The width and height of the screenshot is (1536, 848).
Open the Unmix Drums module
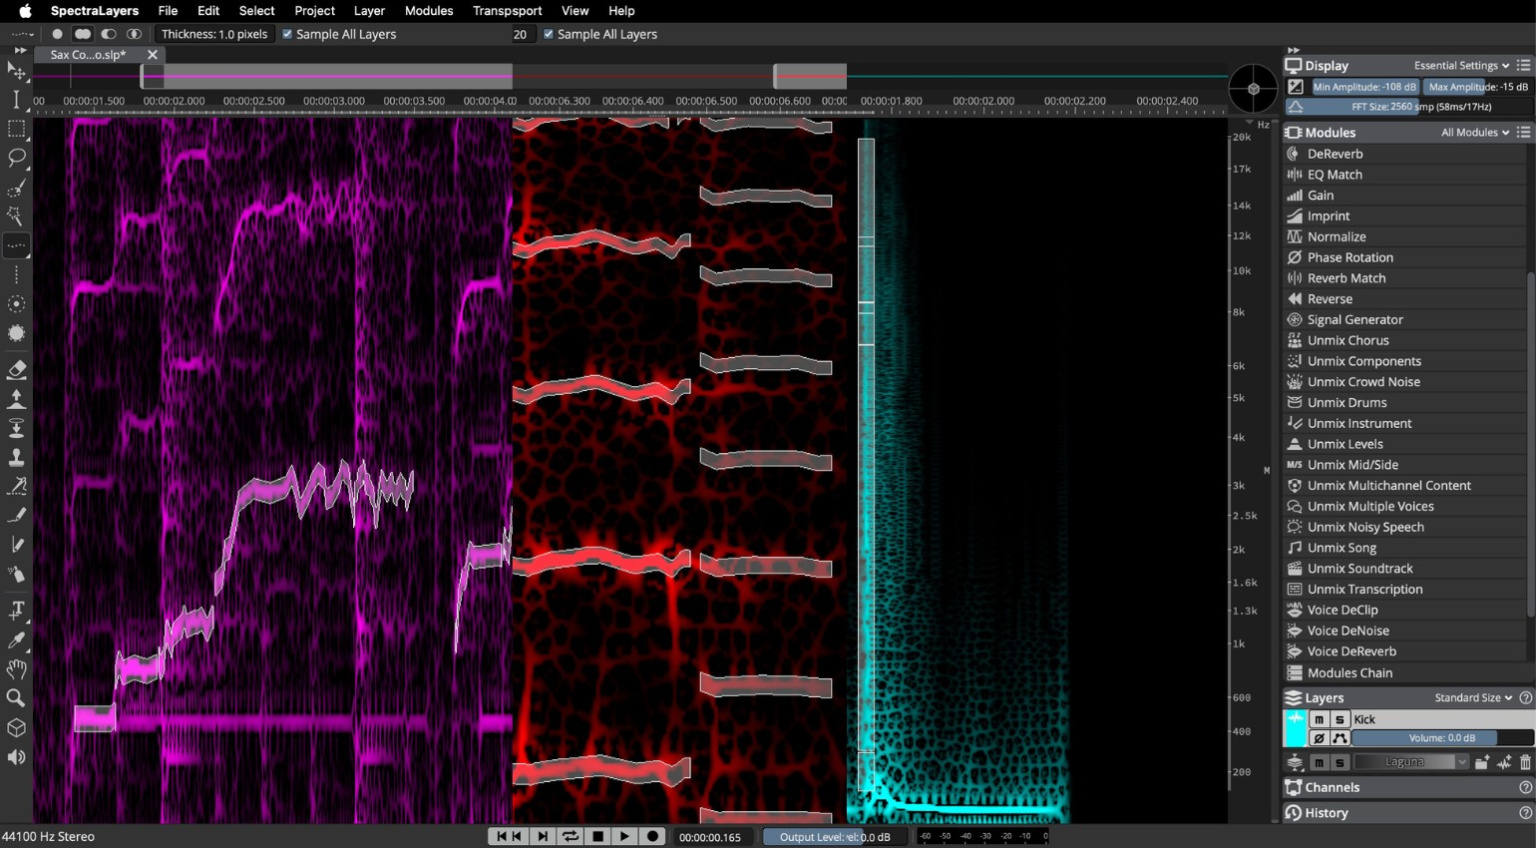pos(1347,402)
